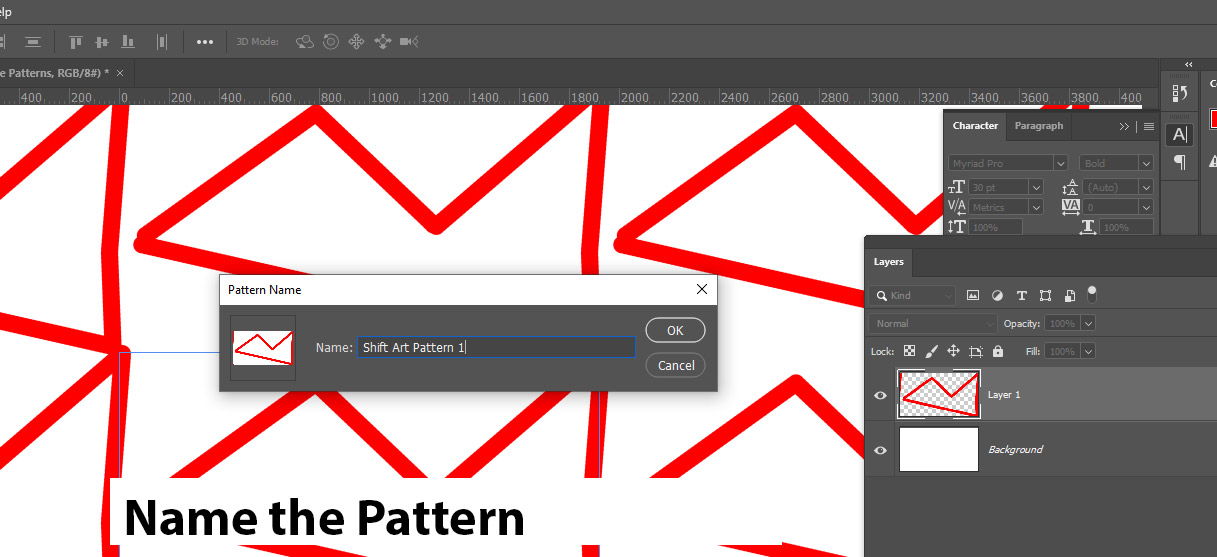The height and width of the screenshot is (557, 1217).
Task: Click the filter for type layers icon
Action: [x=1021, y=296]
